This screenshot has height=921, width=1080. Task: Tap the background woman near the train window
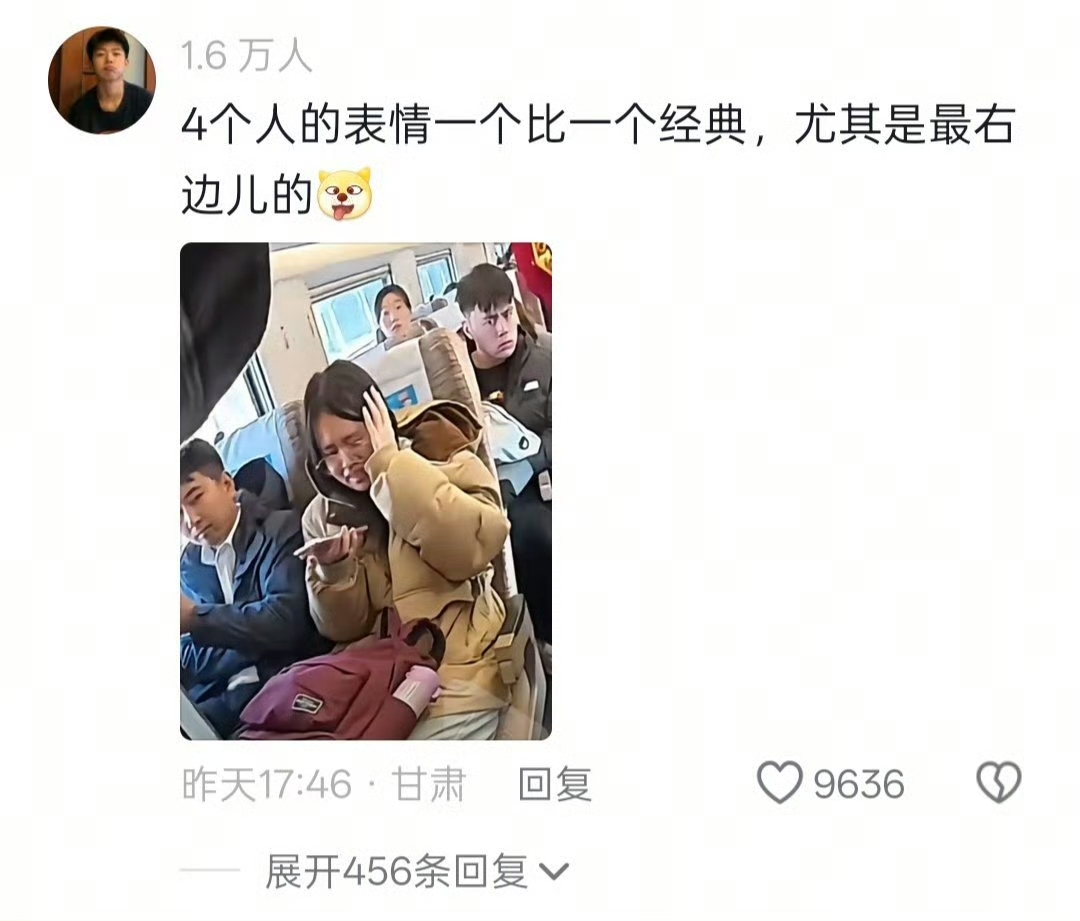point(393,313)
